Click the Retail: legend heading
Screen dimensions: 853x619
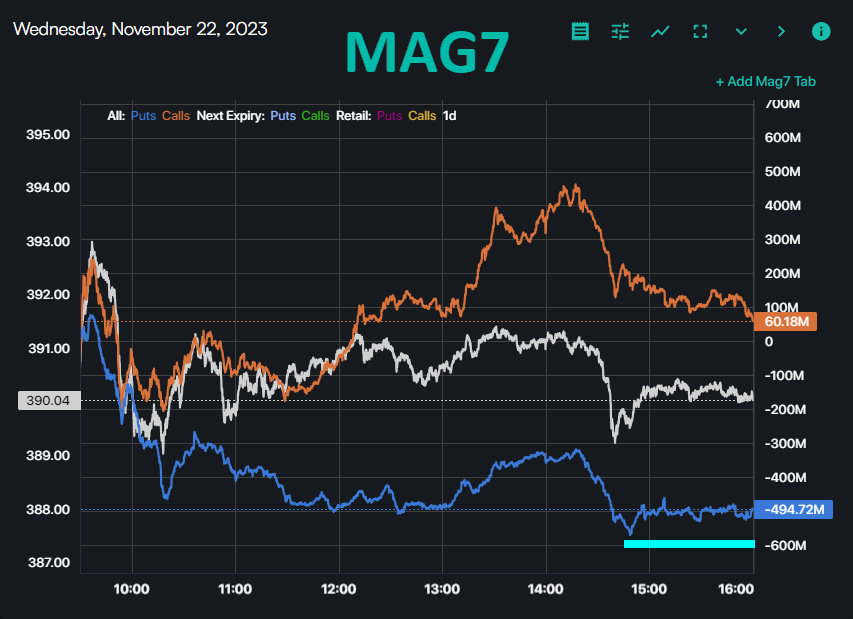(354, 116)
